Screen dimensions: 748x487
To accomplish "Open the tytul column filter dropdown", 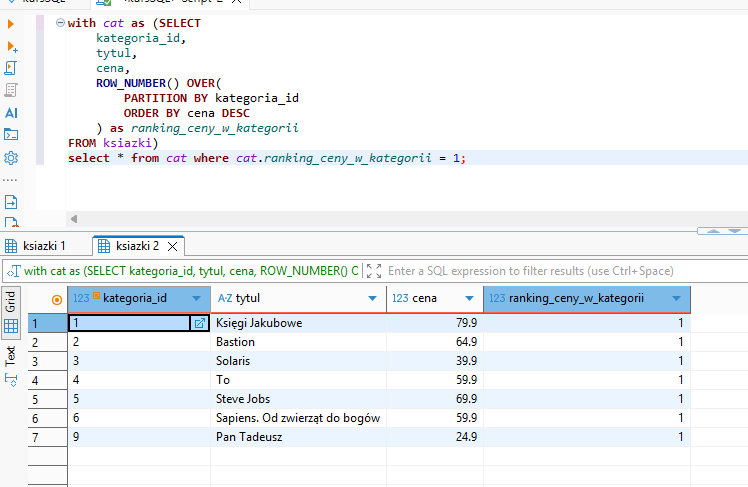I will 373,298.
